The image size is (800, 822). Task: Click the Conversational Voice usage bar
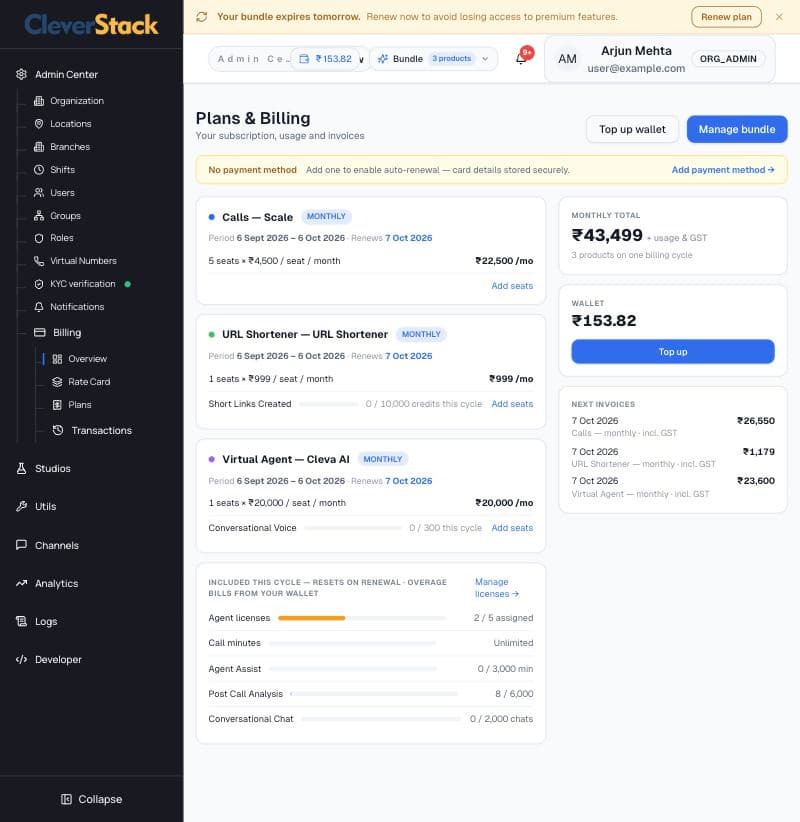point(353,528)
